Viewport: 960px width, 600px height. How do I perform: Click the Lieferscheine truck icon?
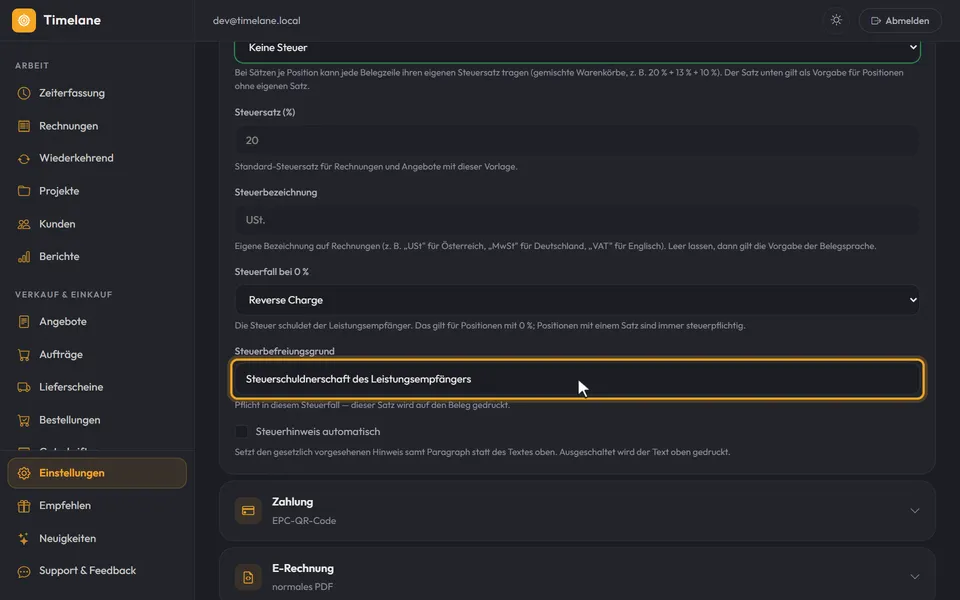pyautogui.click(x=24, y=387)
